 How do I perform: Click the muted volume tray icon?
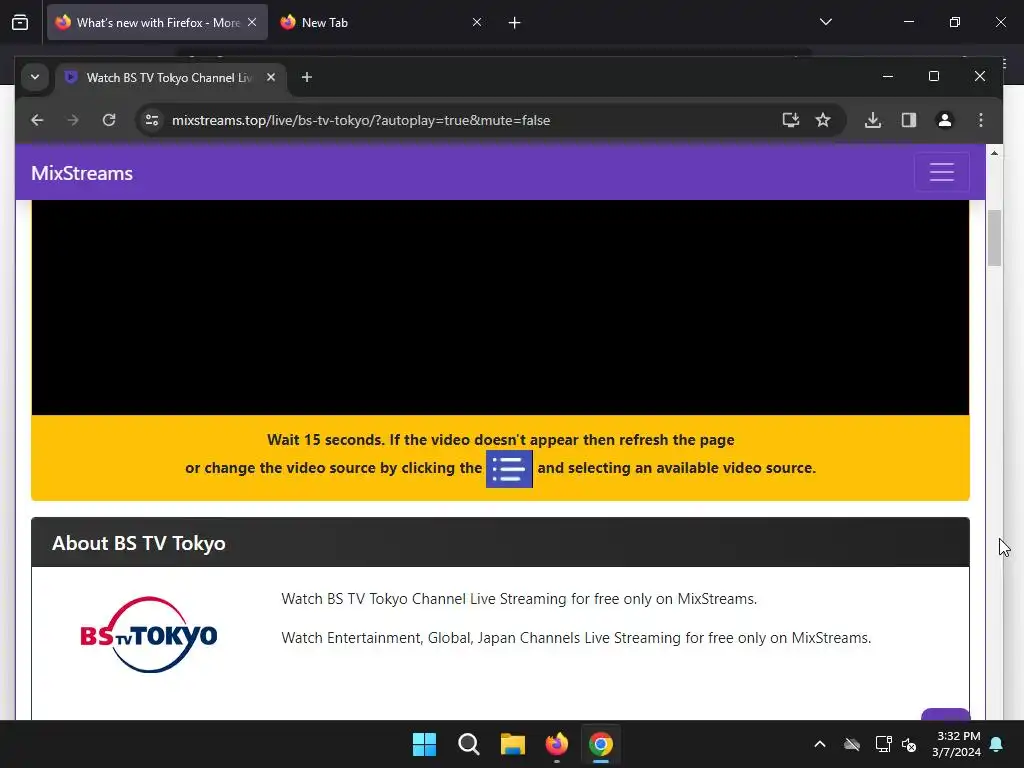tap(909, 744)
